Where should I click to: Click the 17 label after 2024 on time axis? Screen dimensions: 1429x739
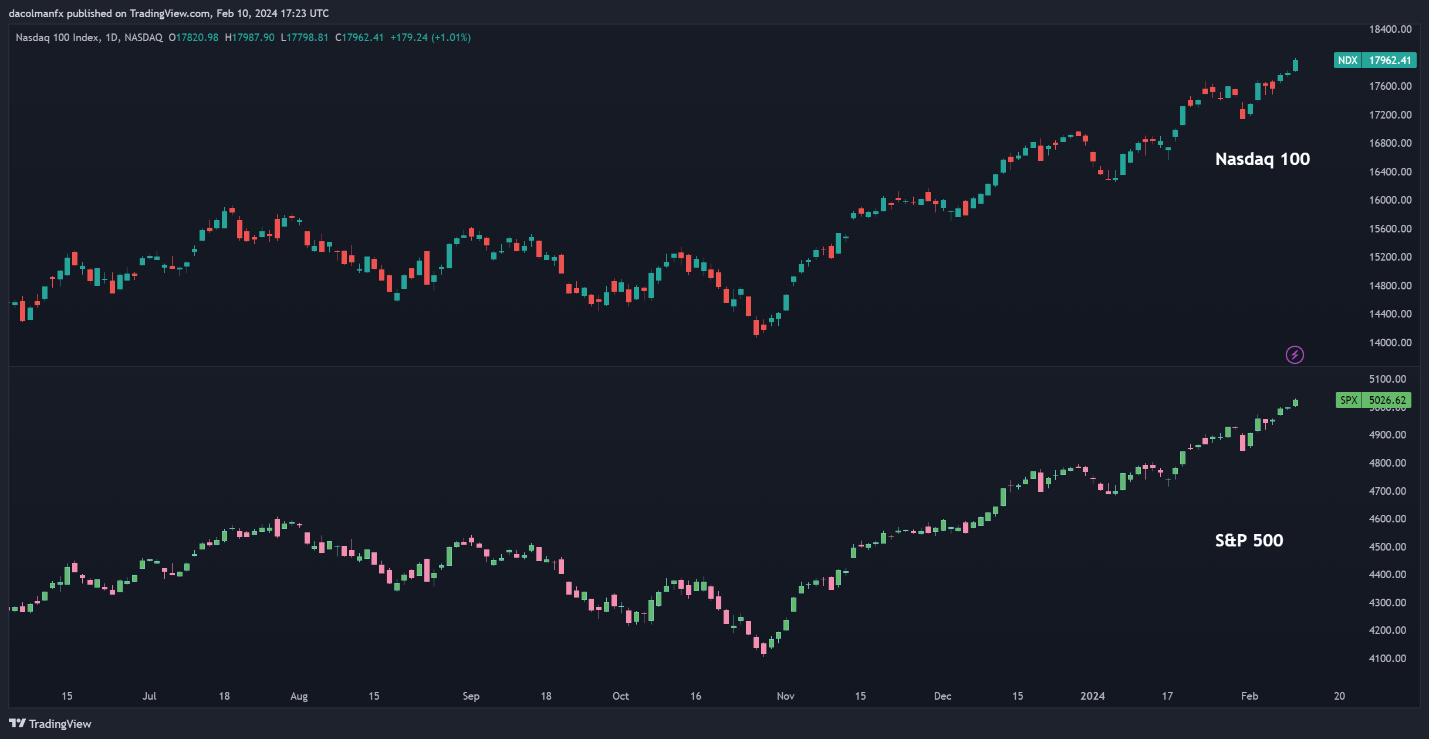[x=1166, y=695]
